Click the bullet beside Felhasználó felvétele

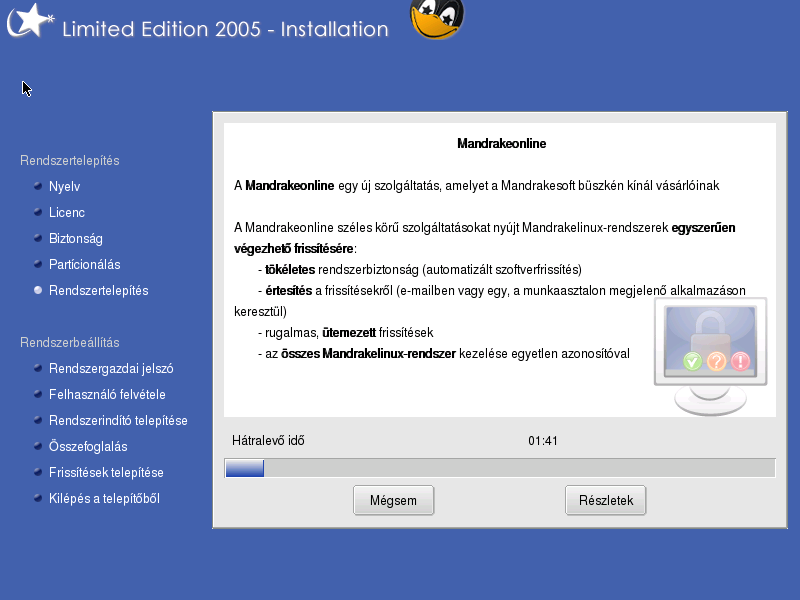point(38,394)
